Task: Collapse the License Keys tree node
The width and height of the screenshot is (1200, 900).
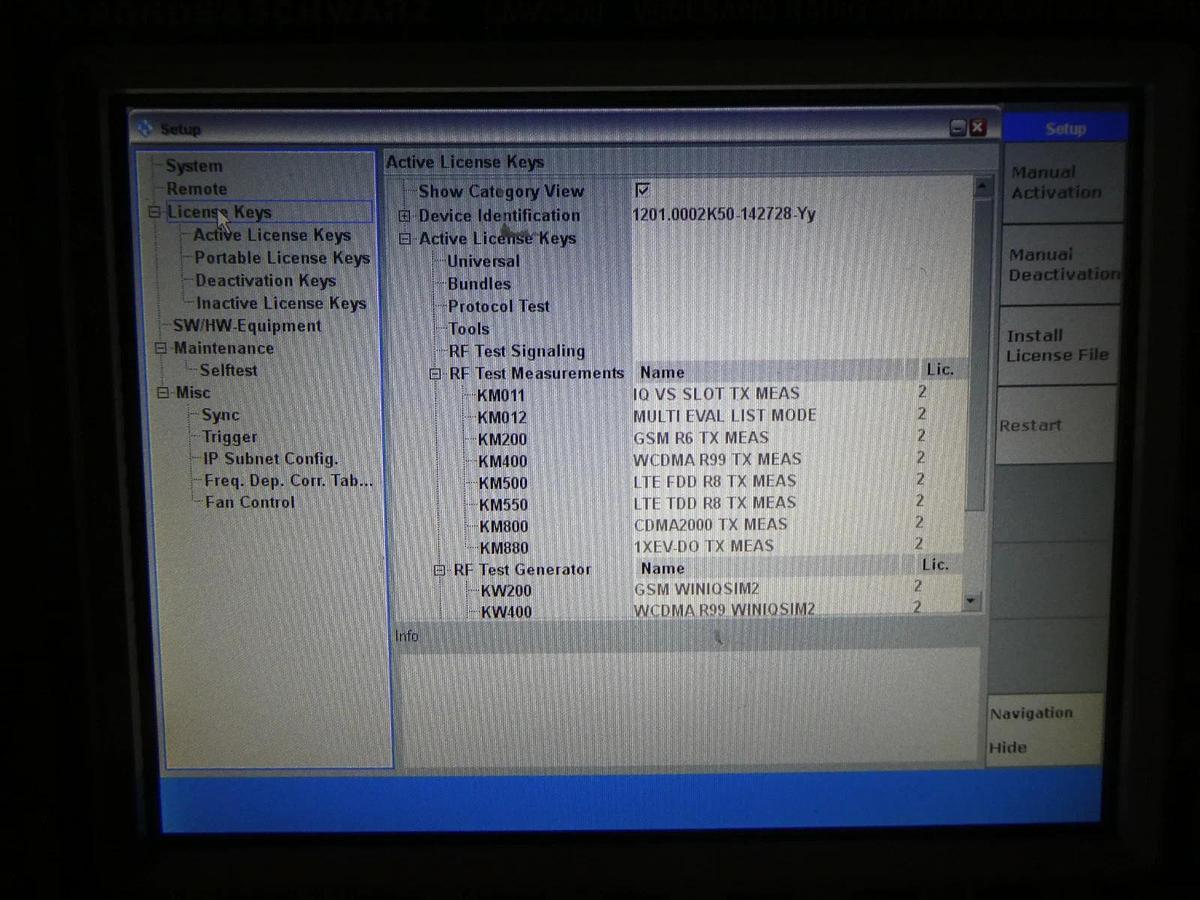Action: (155, 212)
